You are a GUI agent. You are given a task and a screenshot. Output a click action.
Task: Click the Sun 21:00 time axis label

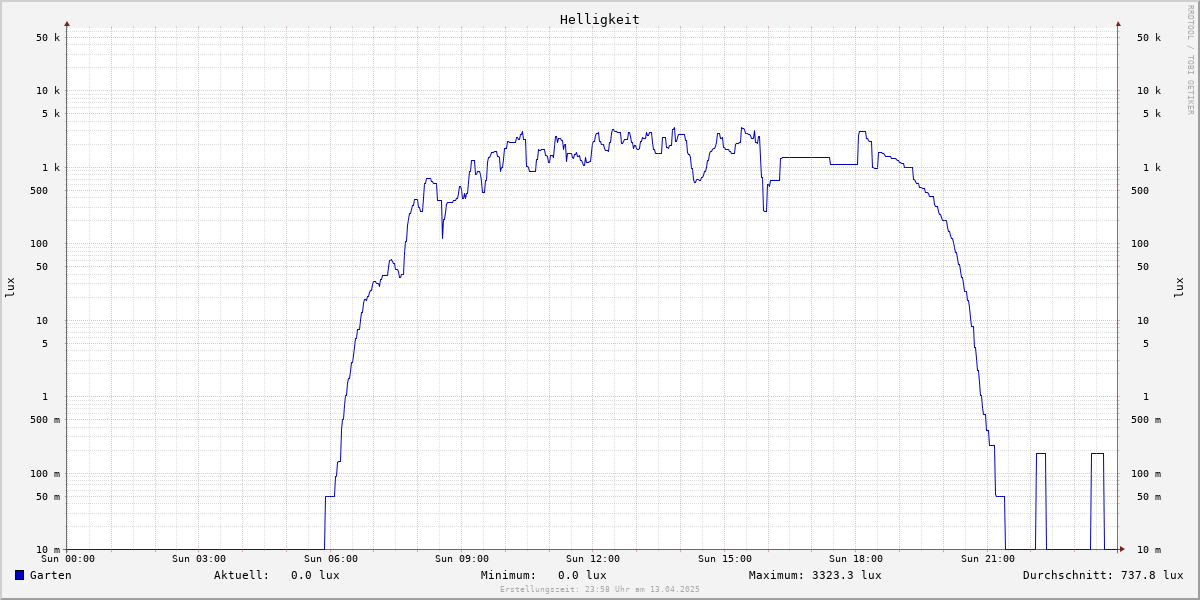tap(988, 559)
